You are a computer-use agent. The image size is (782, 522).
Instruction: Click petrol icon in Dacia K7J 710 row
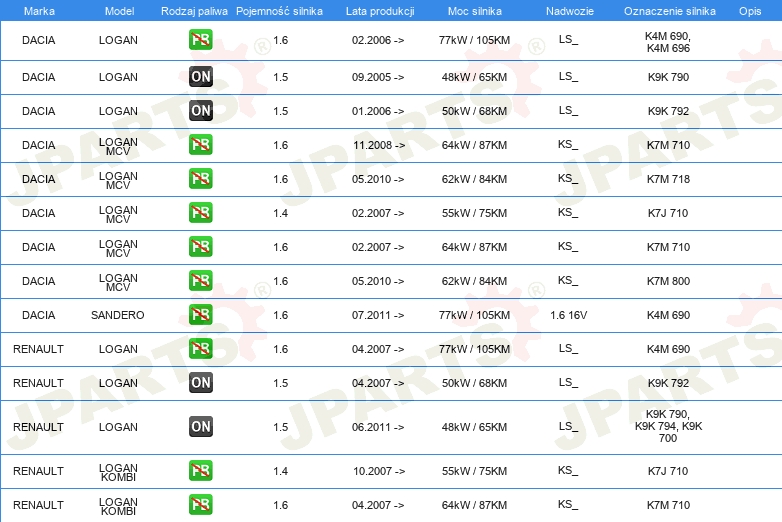point(200,212)
